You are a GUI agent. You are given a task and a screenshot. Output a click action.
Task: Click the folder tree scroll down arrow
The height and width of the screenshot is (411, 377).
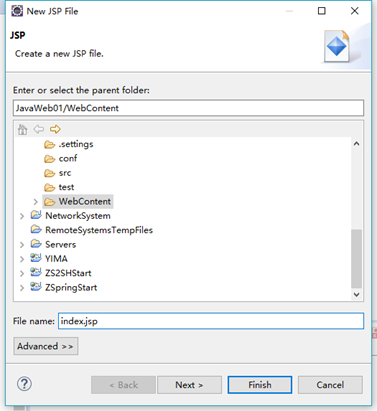pyautogui.click(x=356, y=294)
